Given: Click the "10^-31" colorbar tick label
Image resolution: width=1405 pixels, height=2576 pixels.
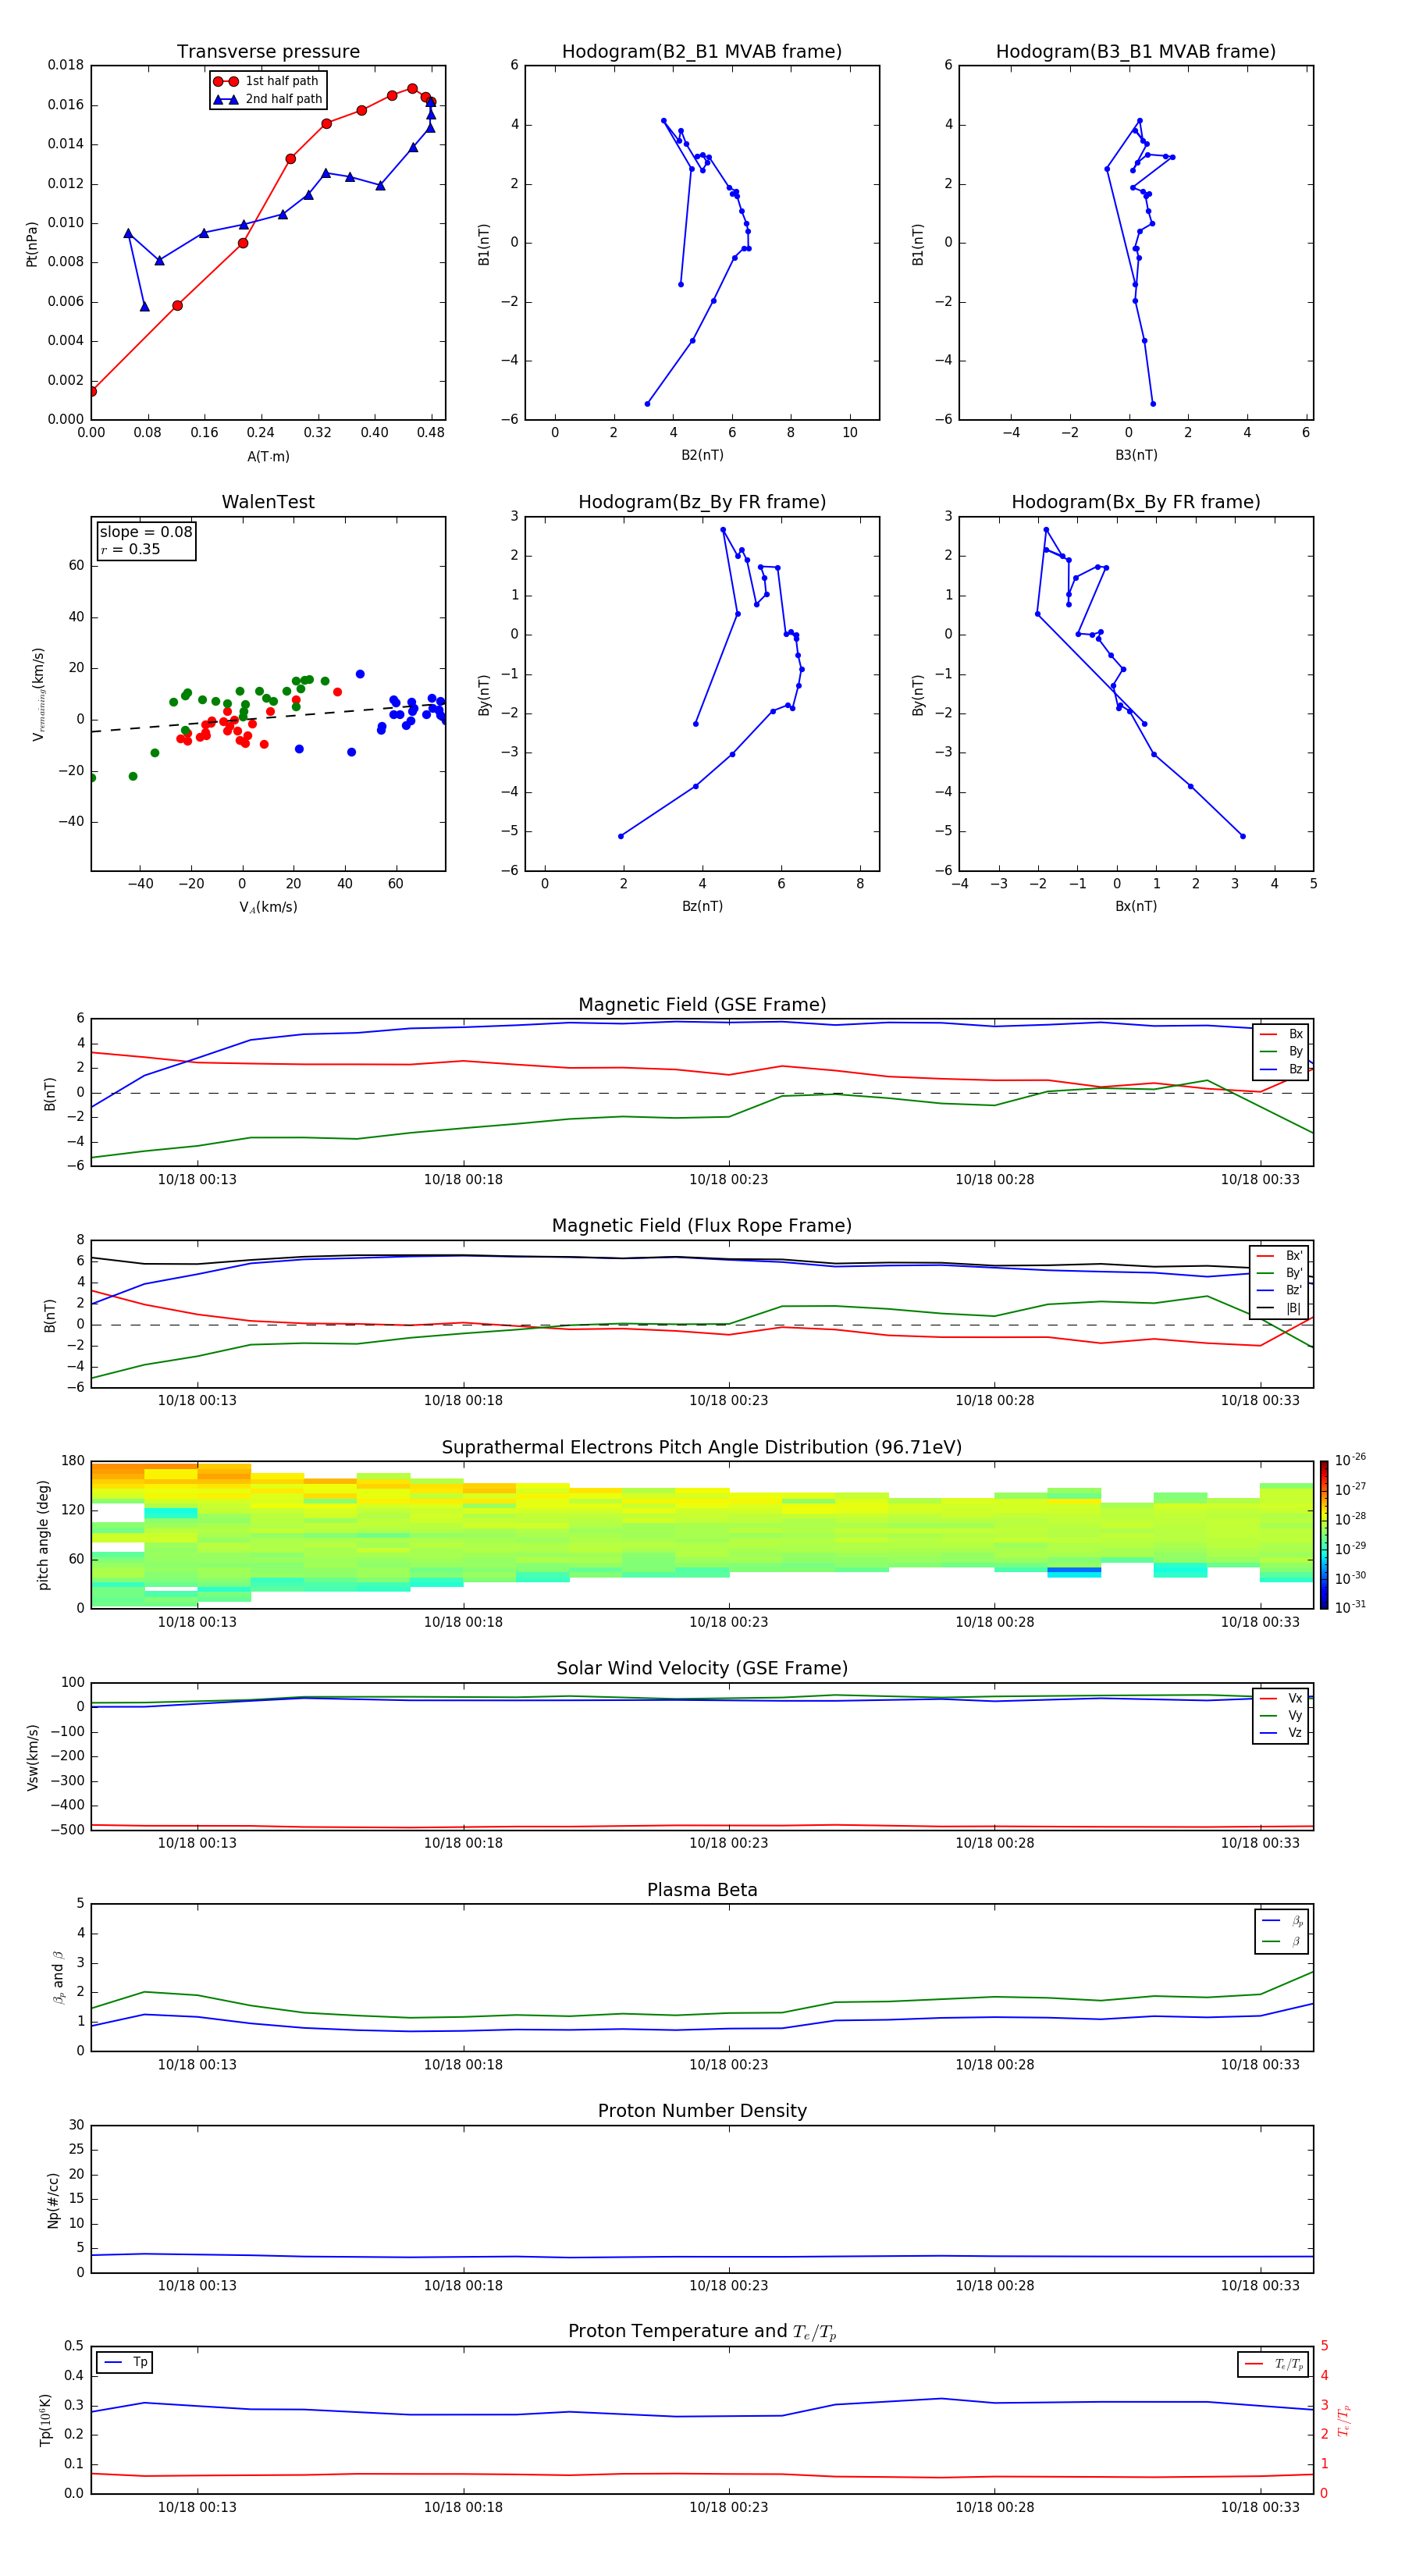Looking at the screenshot, I should point(1350,1607).
